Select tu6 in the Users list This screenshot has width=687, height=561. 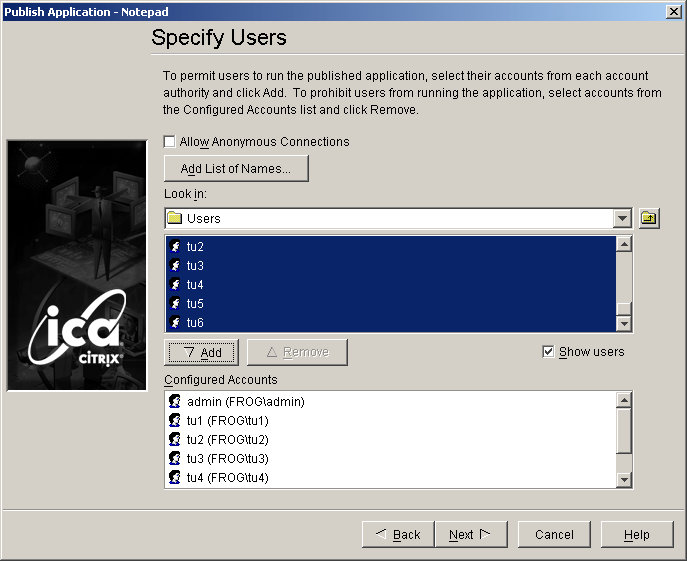[x=391, y=322]
